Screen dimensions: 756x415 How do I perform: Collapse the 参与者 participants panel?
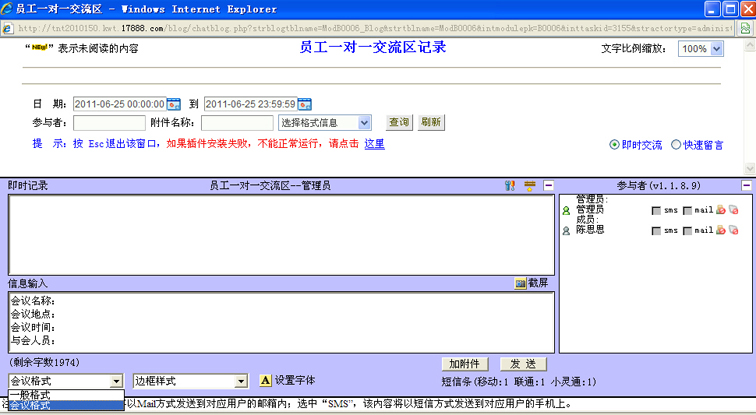[x=745, y=186]
